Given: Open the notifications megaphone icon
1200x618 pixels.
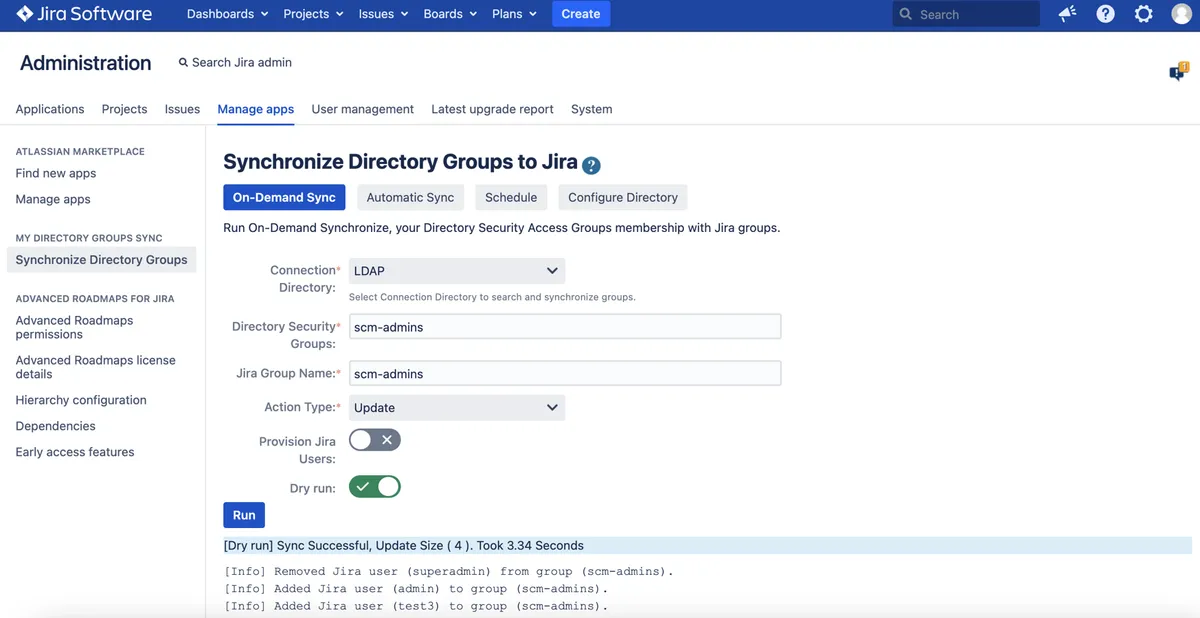Looking at the screenshot, I should 1067,14.
